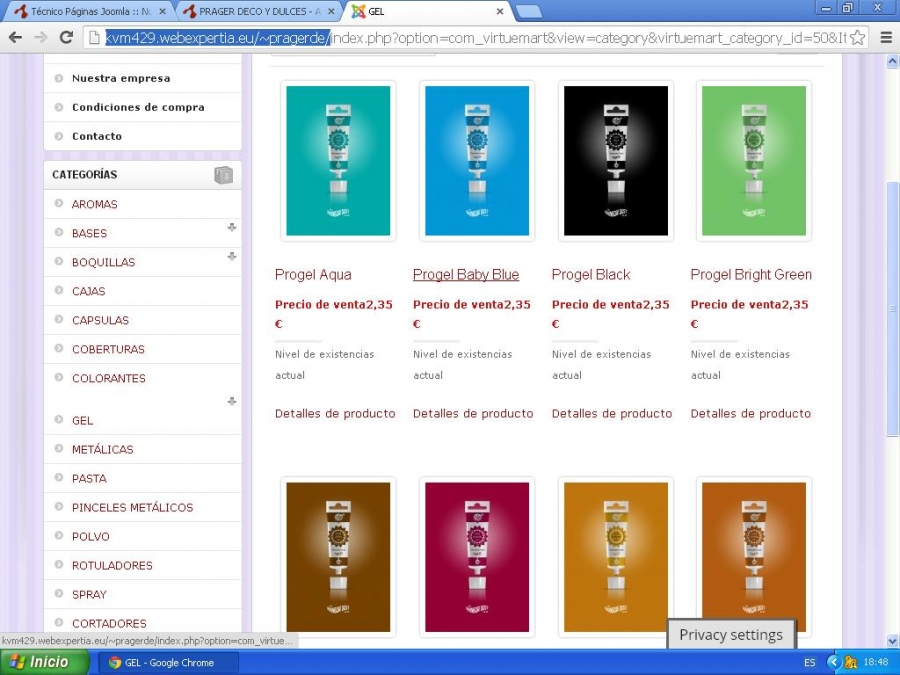The height and width of the screenshot is (675, 900).
Task: Open the GEL category
Action: 83,421
